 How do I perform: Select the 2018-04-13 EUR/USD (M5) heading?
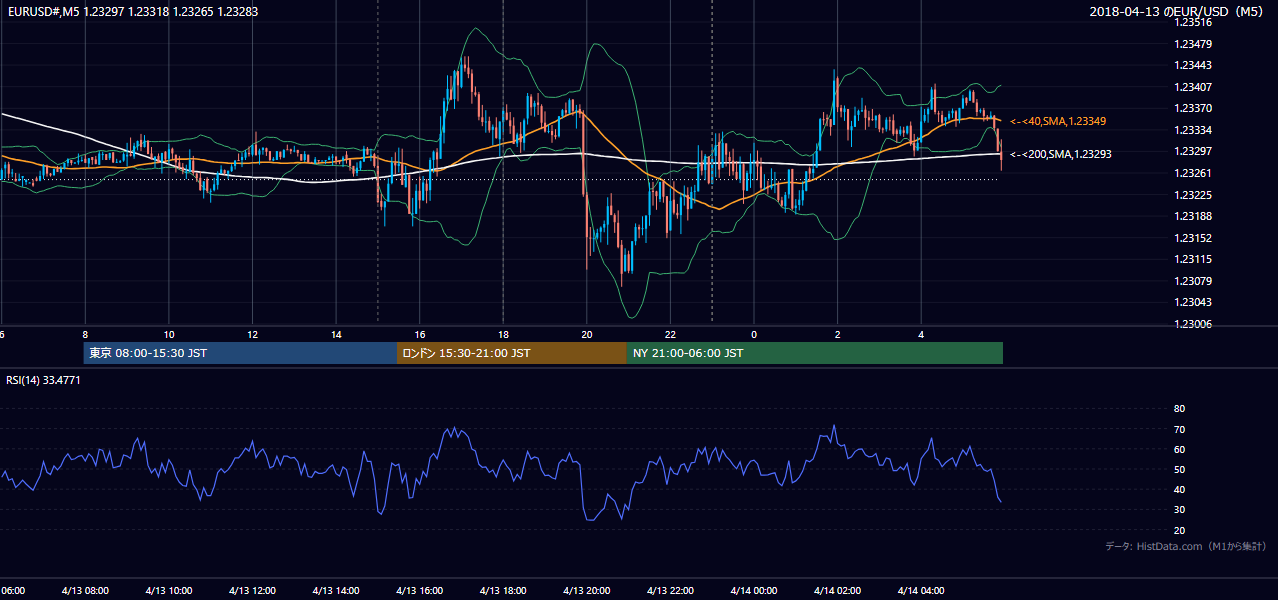pyautogui.click(x=1178, y=11)
